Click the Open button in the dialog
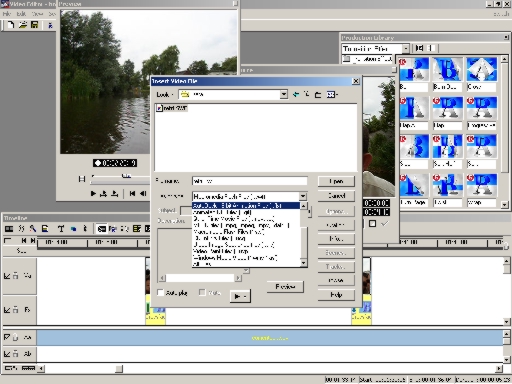 [x=336, y=181]
